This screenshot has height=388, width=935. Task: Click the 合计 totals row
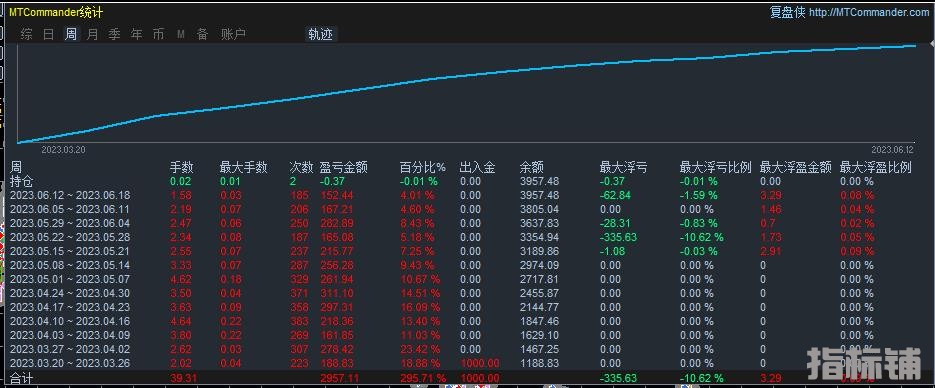[468, 378]
